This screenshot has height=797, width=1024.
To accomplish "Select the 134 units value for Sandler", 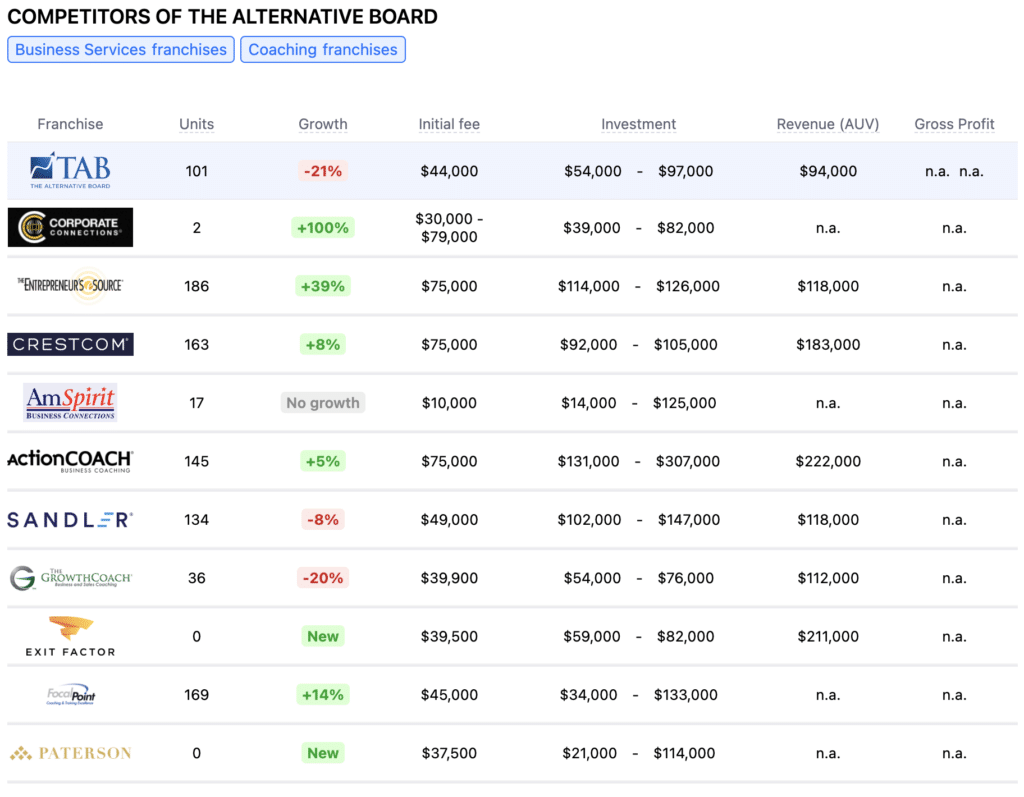I will tap(197, 519).
